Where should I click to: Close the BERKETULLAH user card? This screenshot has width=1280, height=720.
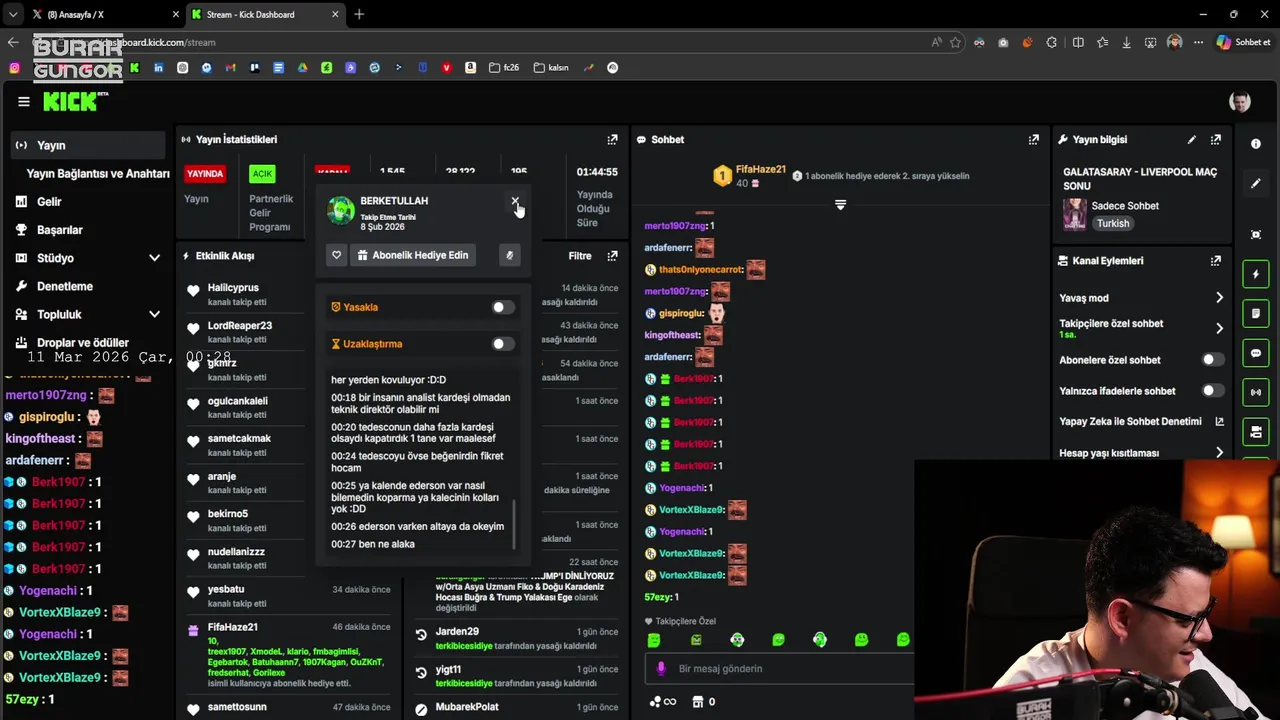click(515, 201)
